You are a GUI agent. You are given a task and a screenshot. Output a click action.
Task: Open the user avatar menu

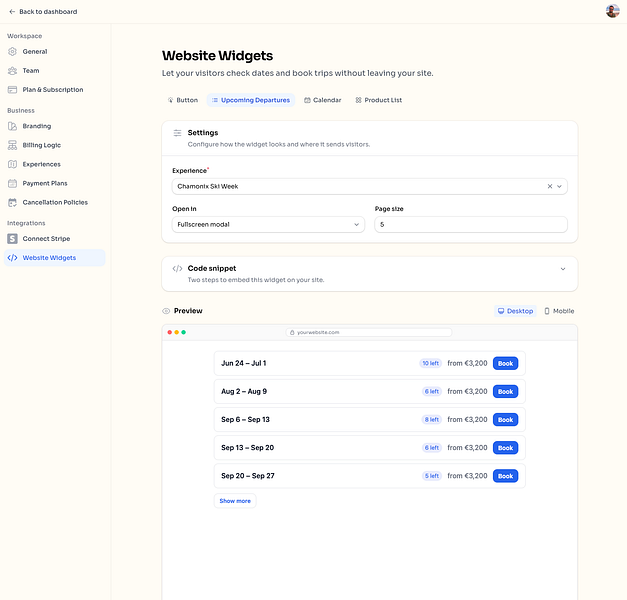click(x=612, y=11)
